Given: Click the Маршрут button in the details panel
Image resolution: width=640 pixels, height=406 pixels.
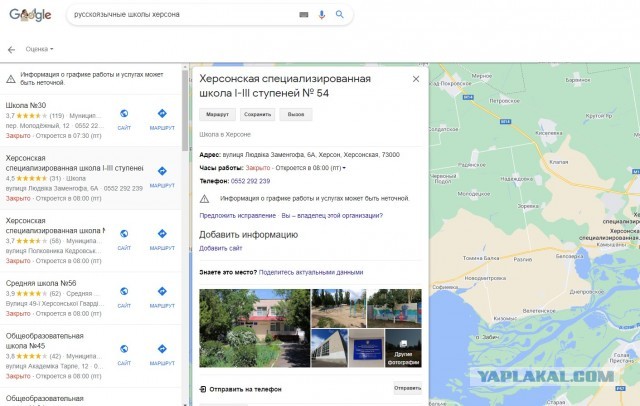Looking at the screenshot, I should [218, 114].
